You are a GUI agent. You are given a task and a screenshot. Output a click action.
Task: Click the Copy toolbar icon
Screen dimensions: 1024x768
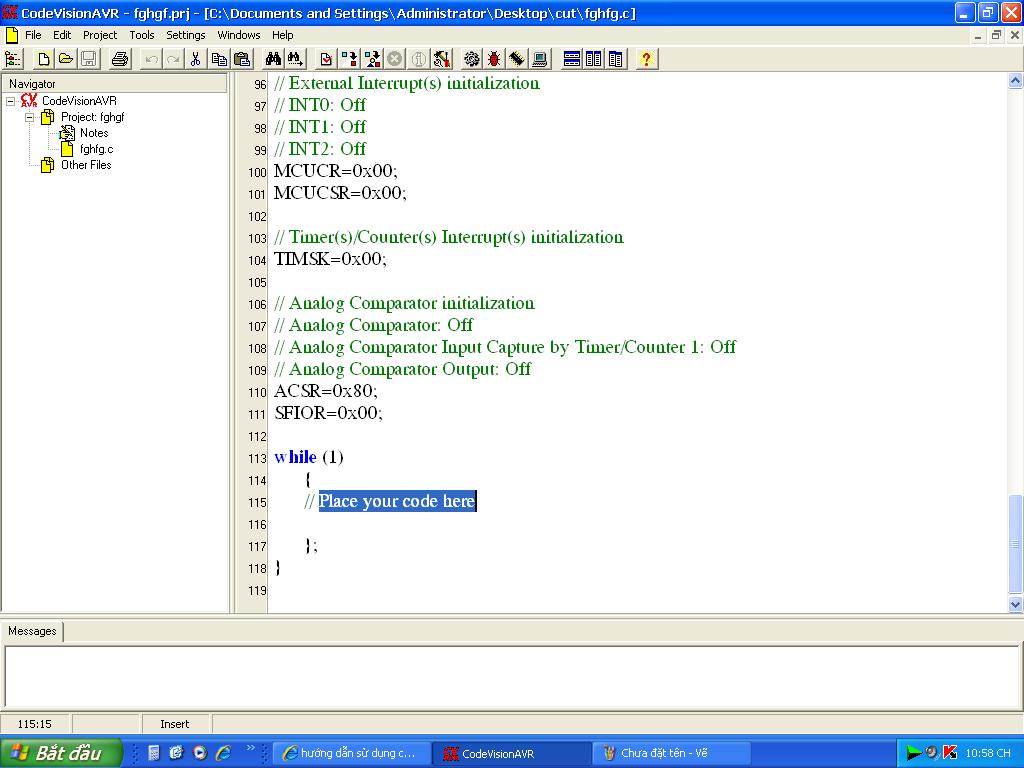click(x=219, y=59)
